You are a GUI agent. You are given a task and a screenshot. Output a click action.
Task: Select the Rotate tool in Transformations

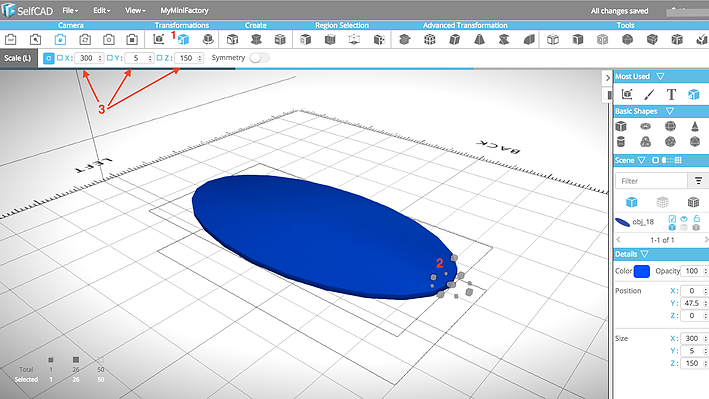(208, 39)
